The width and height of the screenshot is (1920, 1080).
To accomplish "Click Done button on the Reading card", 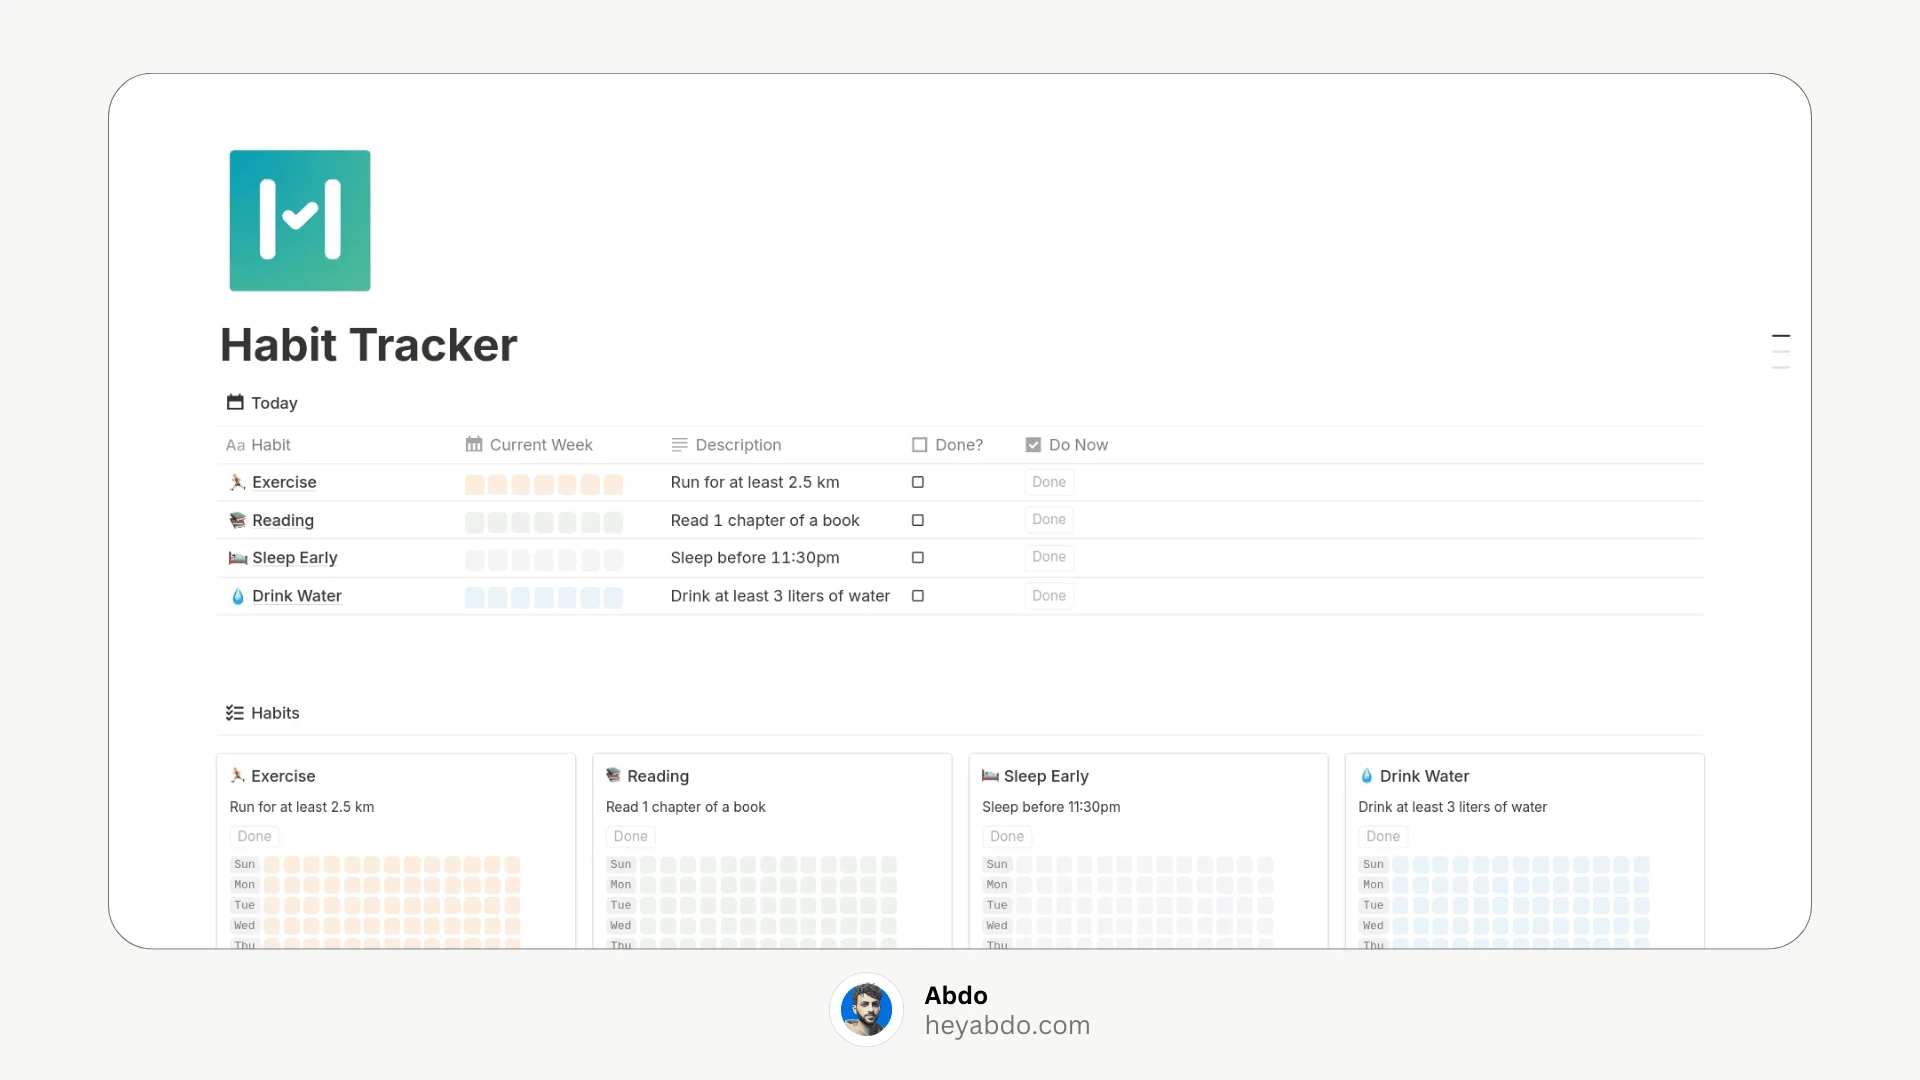I will point(631,836).
